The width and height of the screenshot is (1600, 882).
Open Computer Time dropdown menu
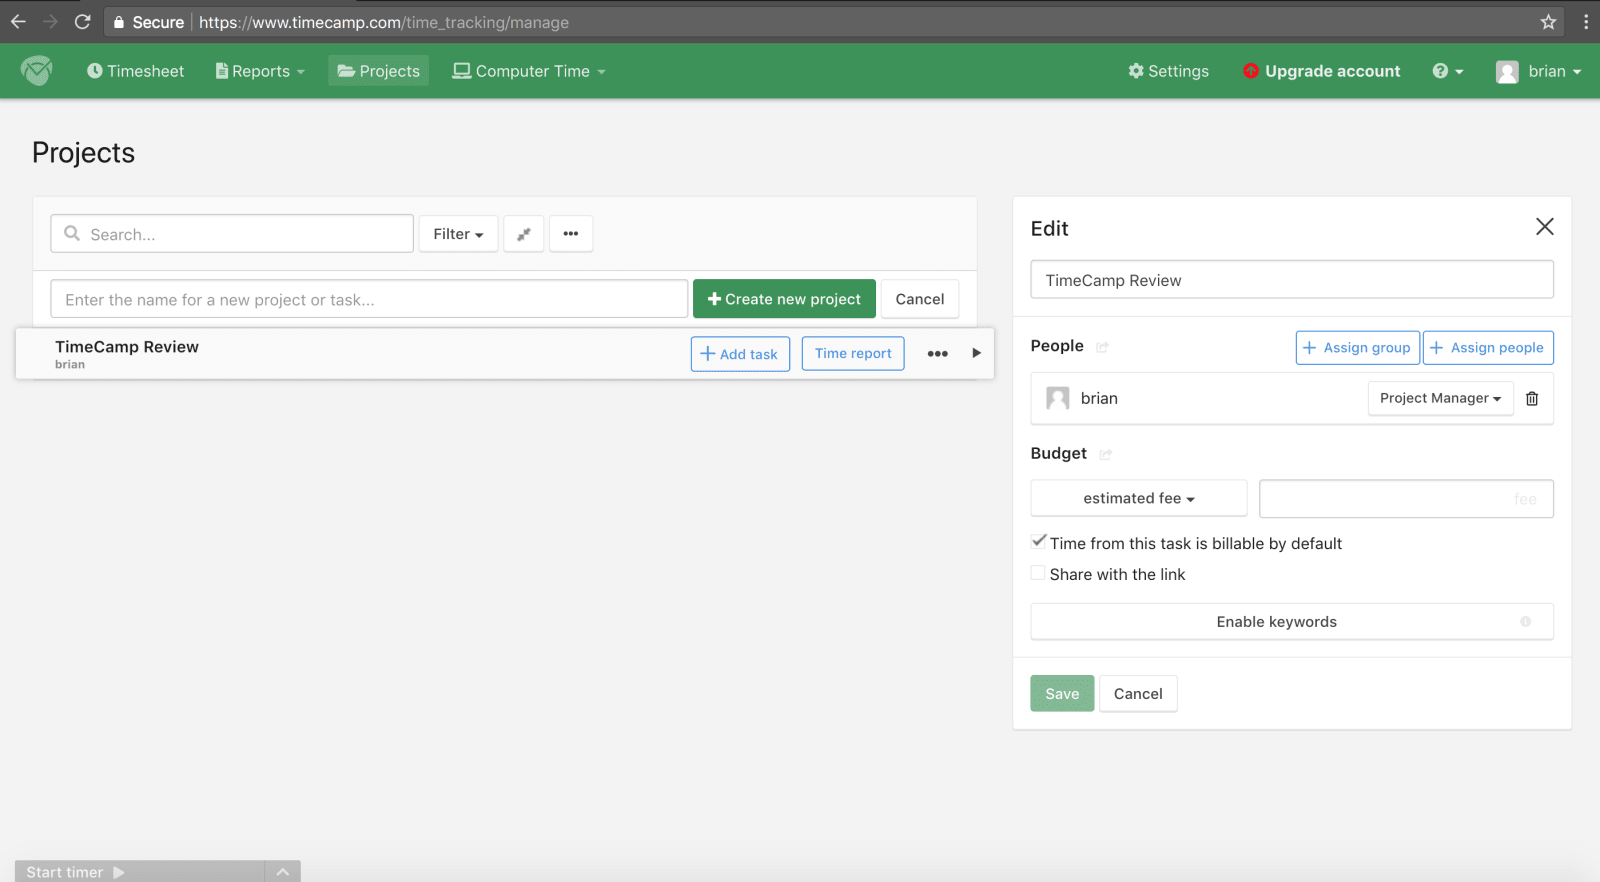[x=529, y=71]
